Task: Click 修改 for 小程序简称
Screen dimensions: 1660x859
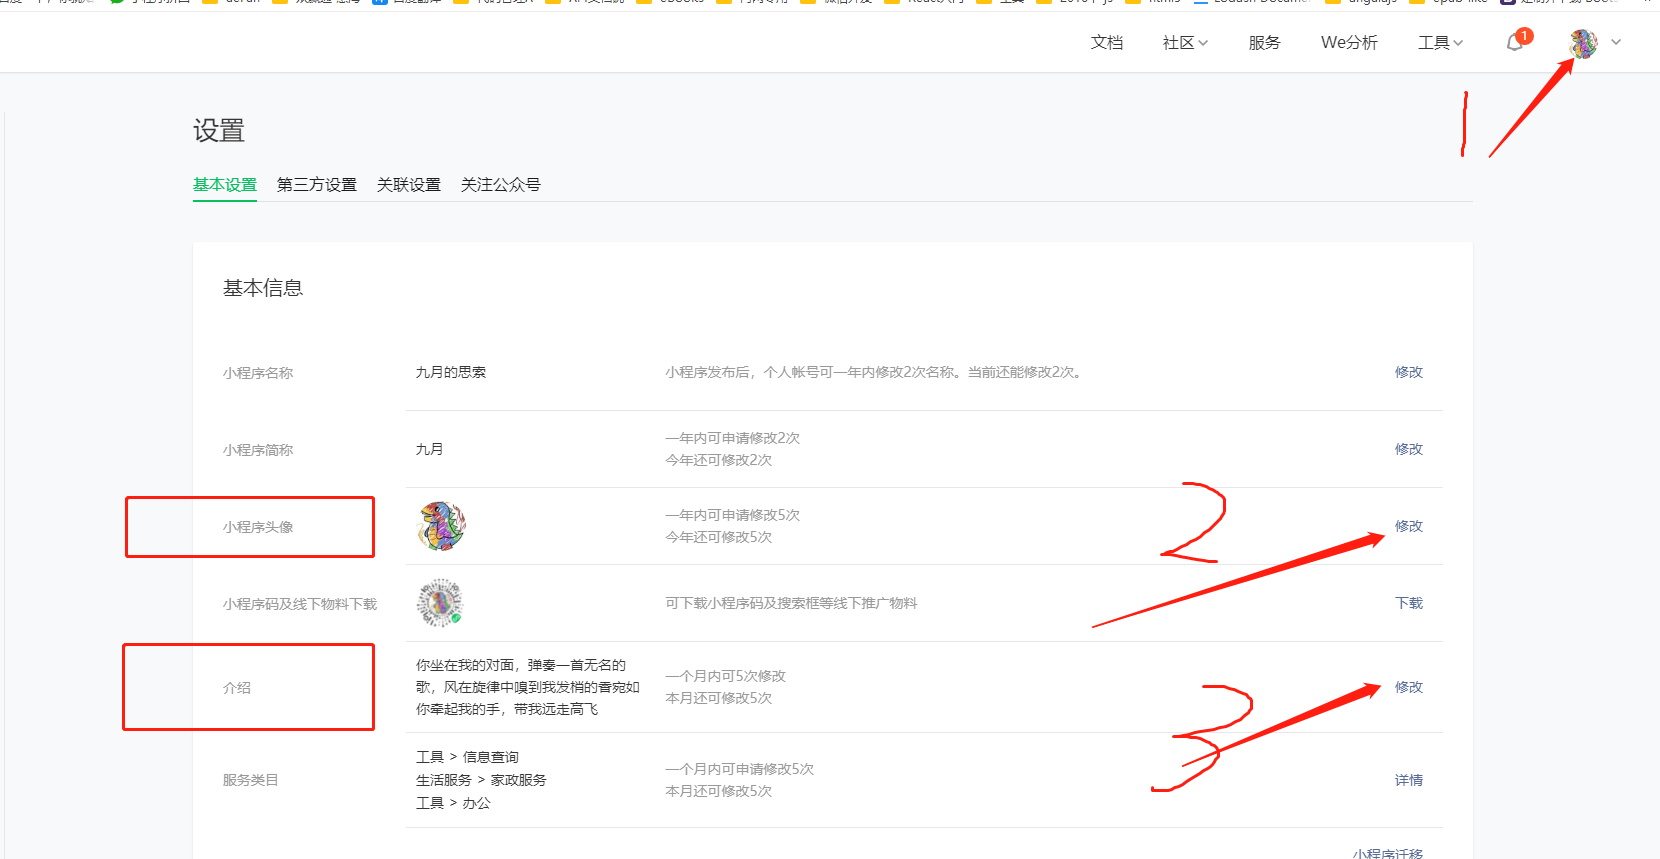Action: click(x=1409, y=449)
